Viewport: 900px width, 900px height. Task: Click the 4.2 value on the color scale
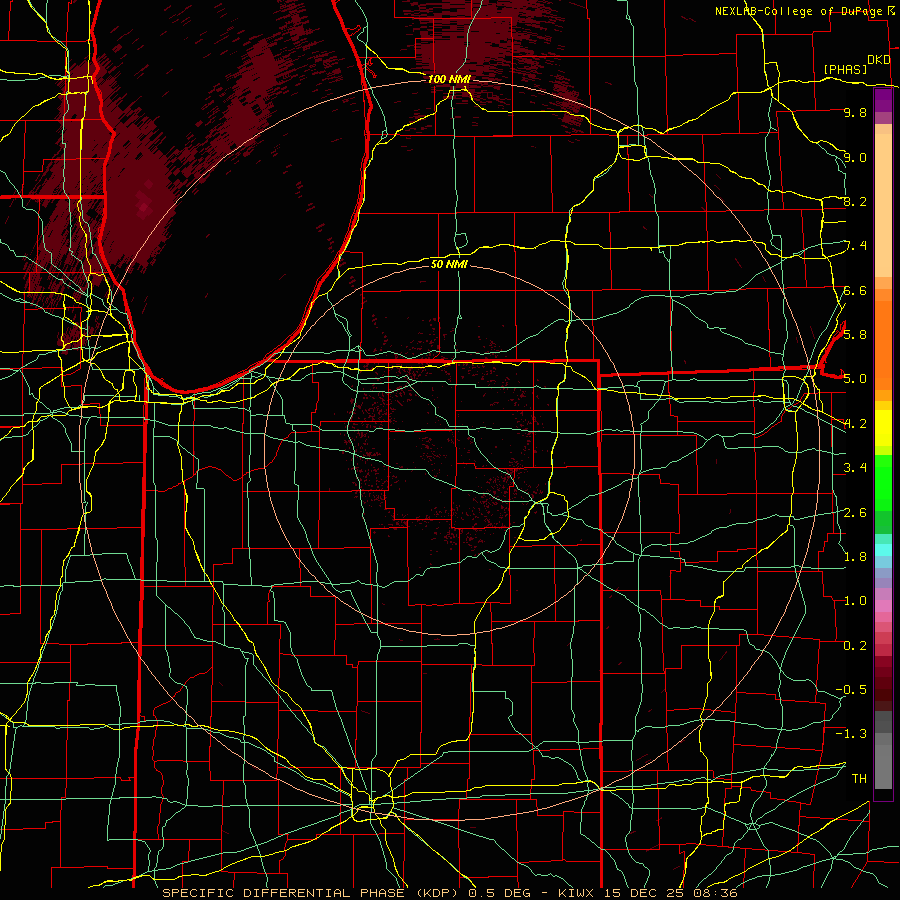tap(855, 424)
